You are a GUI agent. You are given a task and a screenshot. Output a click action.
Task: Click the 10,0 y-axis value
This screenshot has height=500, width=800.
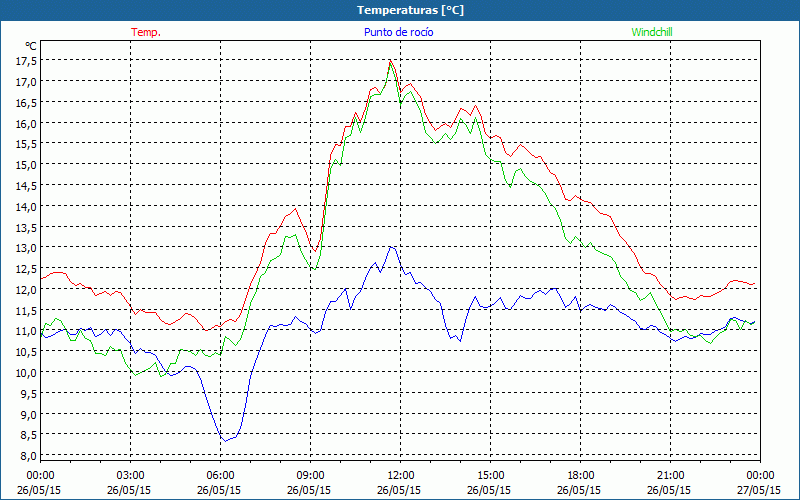tap(27, 372)
